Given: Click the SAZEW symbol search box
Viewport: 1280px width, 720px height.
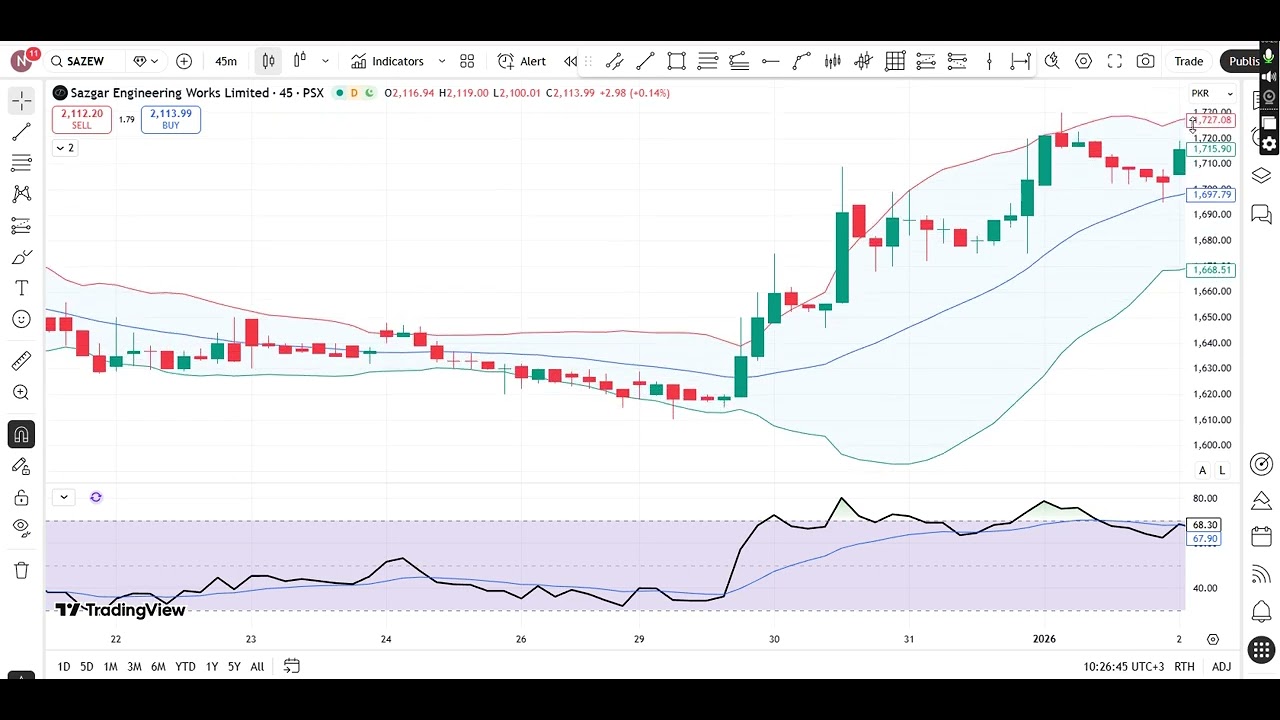Looking at the screenshot, I should (86, 61).
